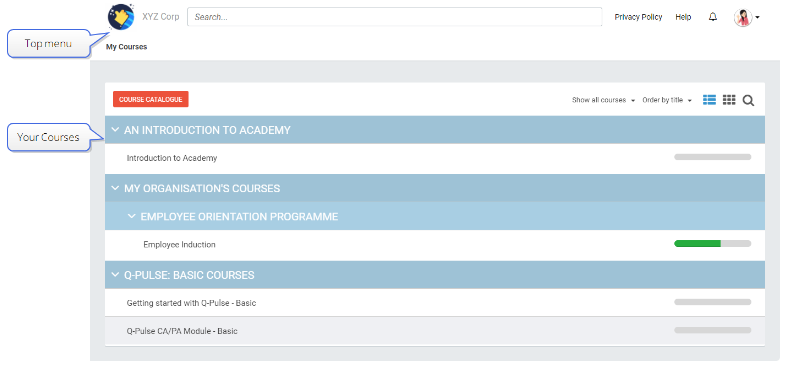The height and width of the screenshot is (366, 785).
Task: Open Q-Pulse CA/PA Module - Basic course
Action: click(182, 331)
